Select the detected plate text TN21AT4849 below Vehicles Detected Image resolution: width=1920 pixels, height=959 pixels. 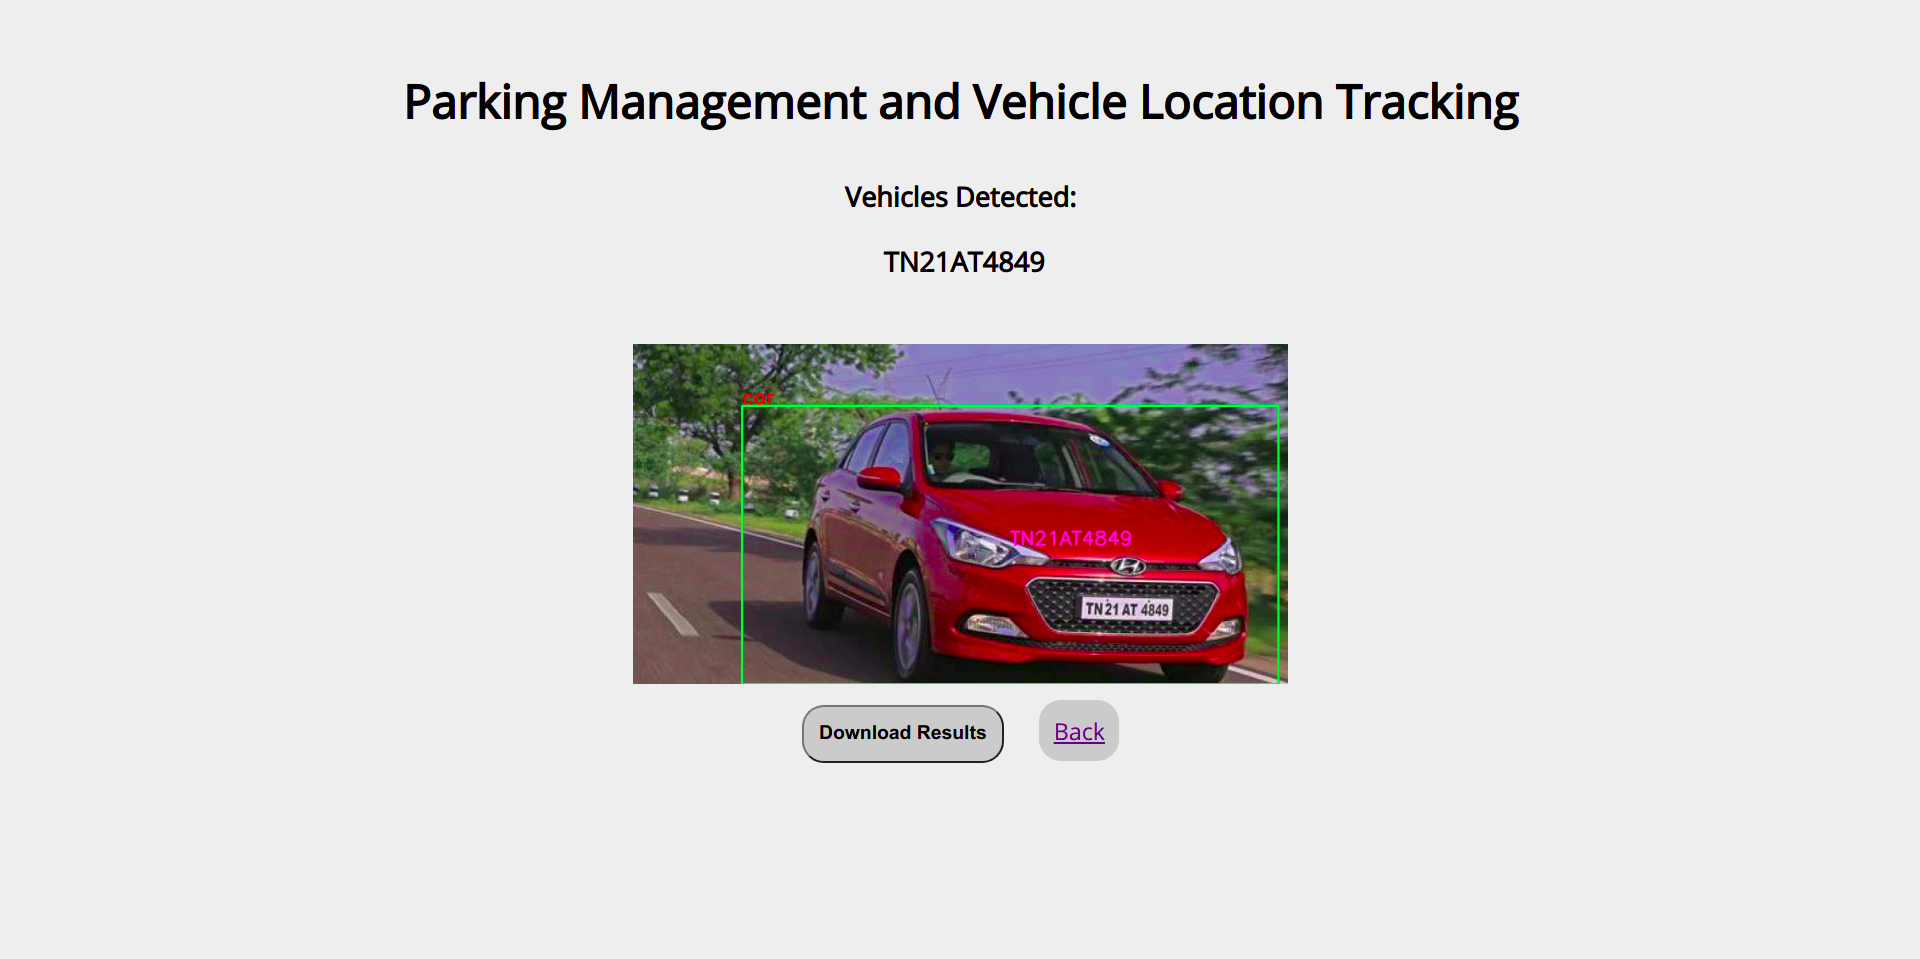[963, 262]
